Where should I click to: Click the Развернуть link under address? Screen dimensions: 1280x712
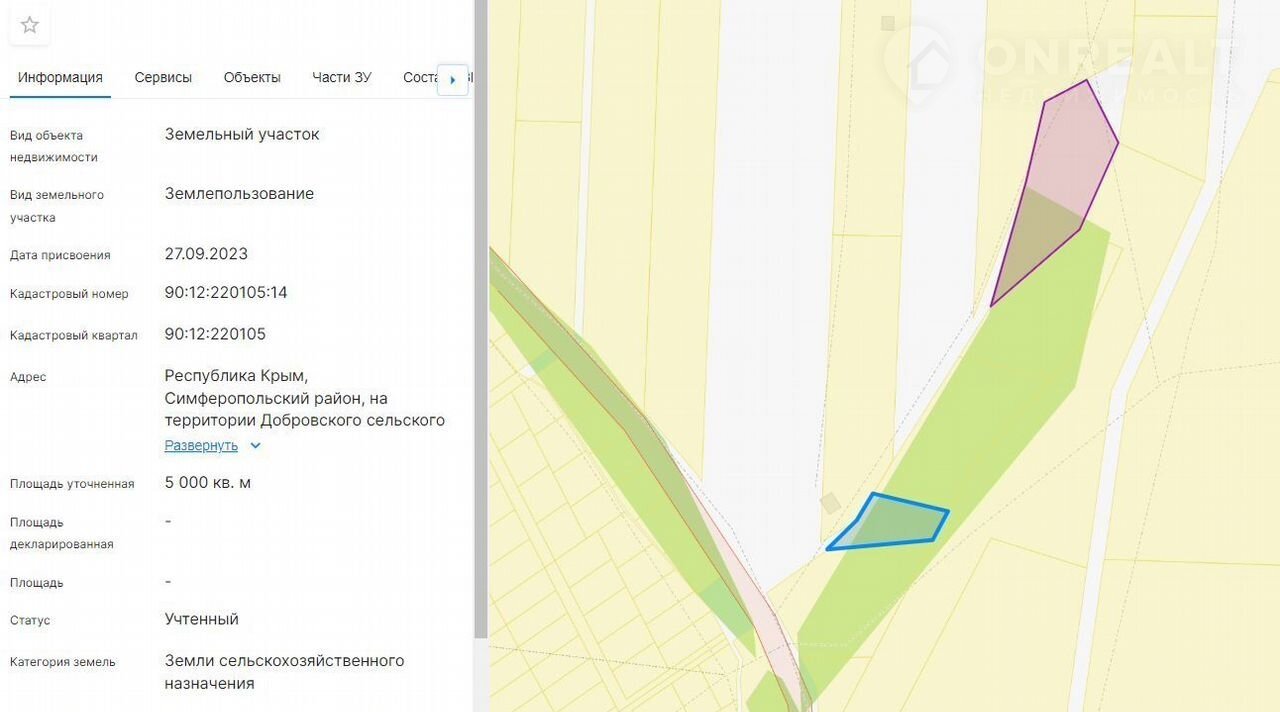pos(201,446)
